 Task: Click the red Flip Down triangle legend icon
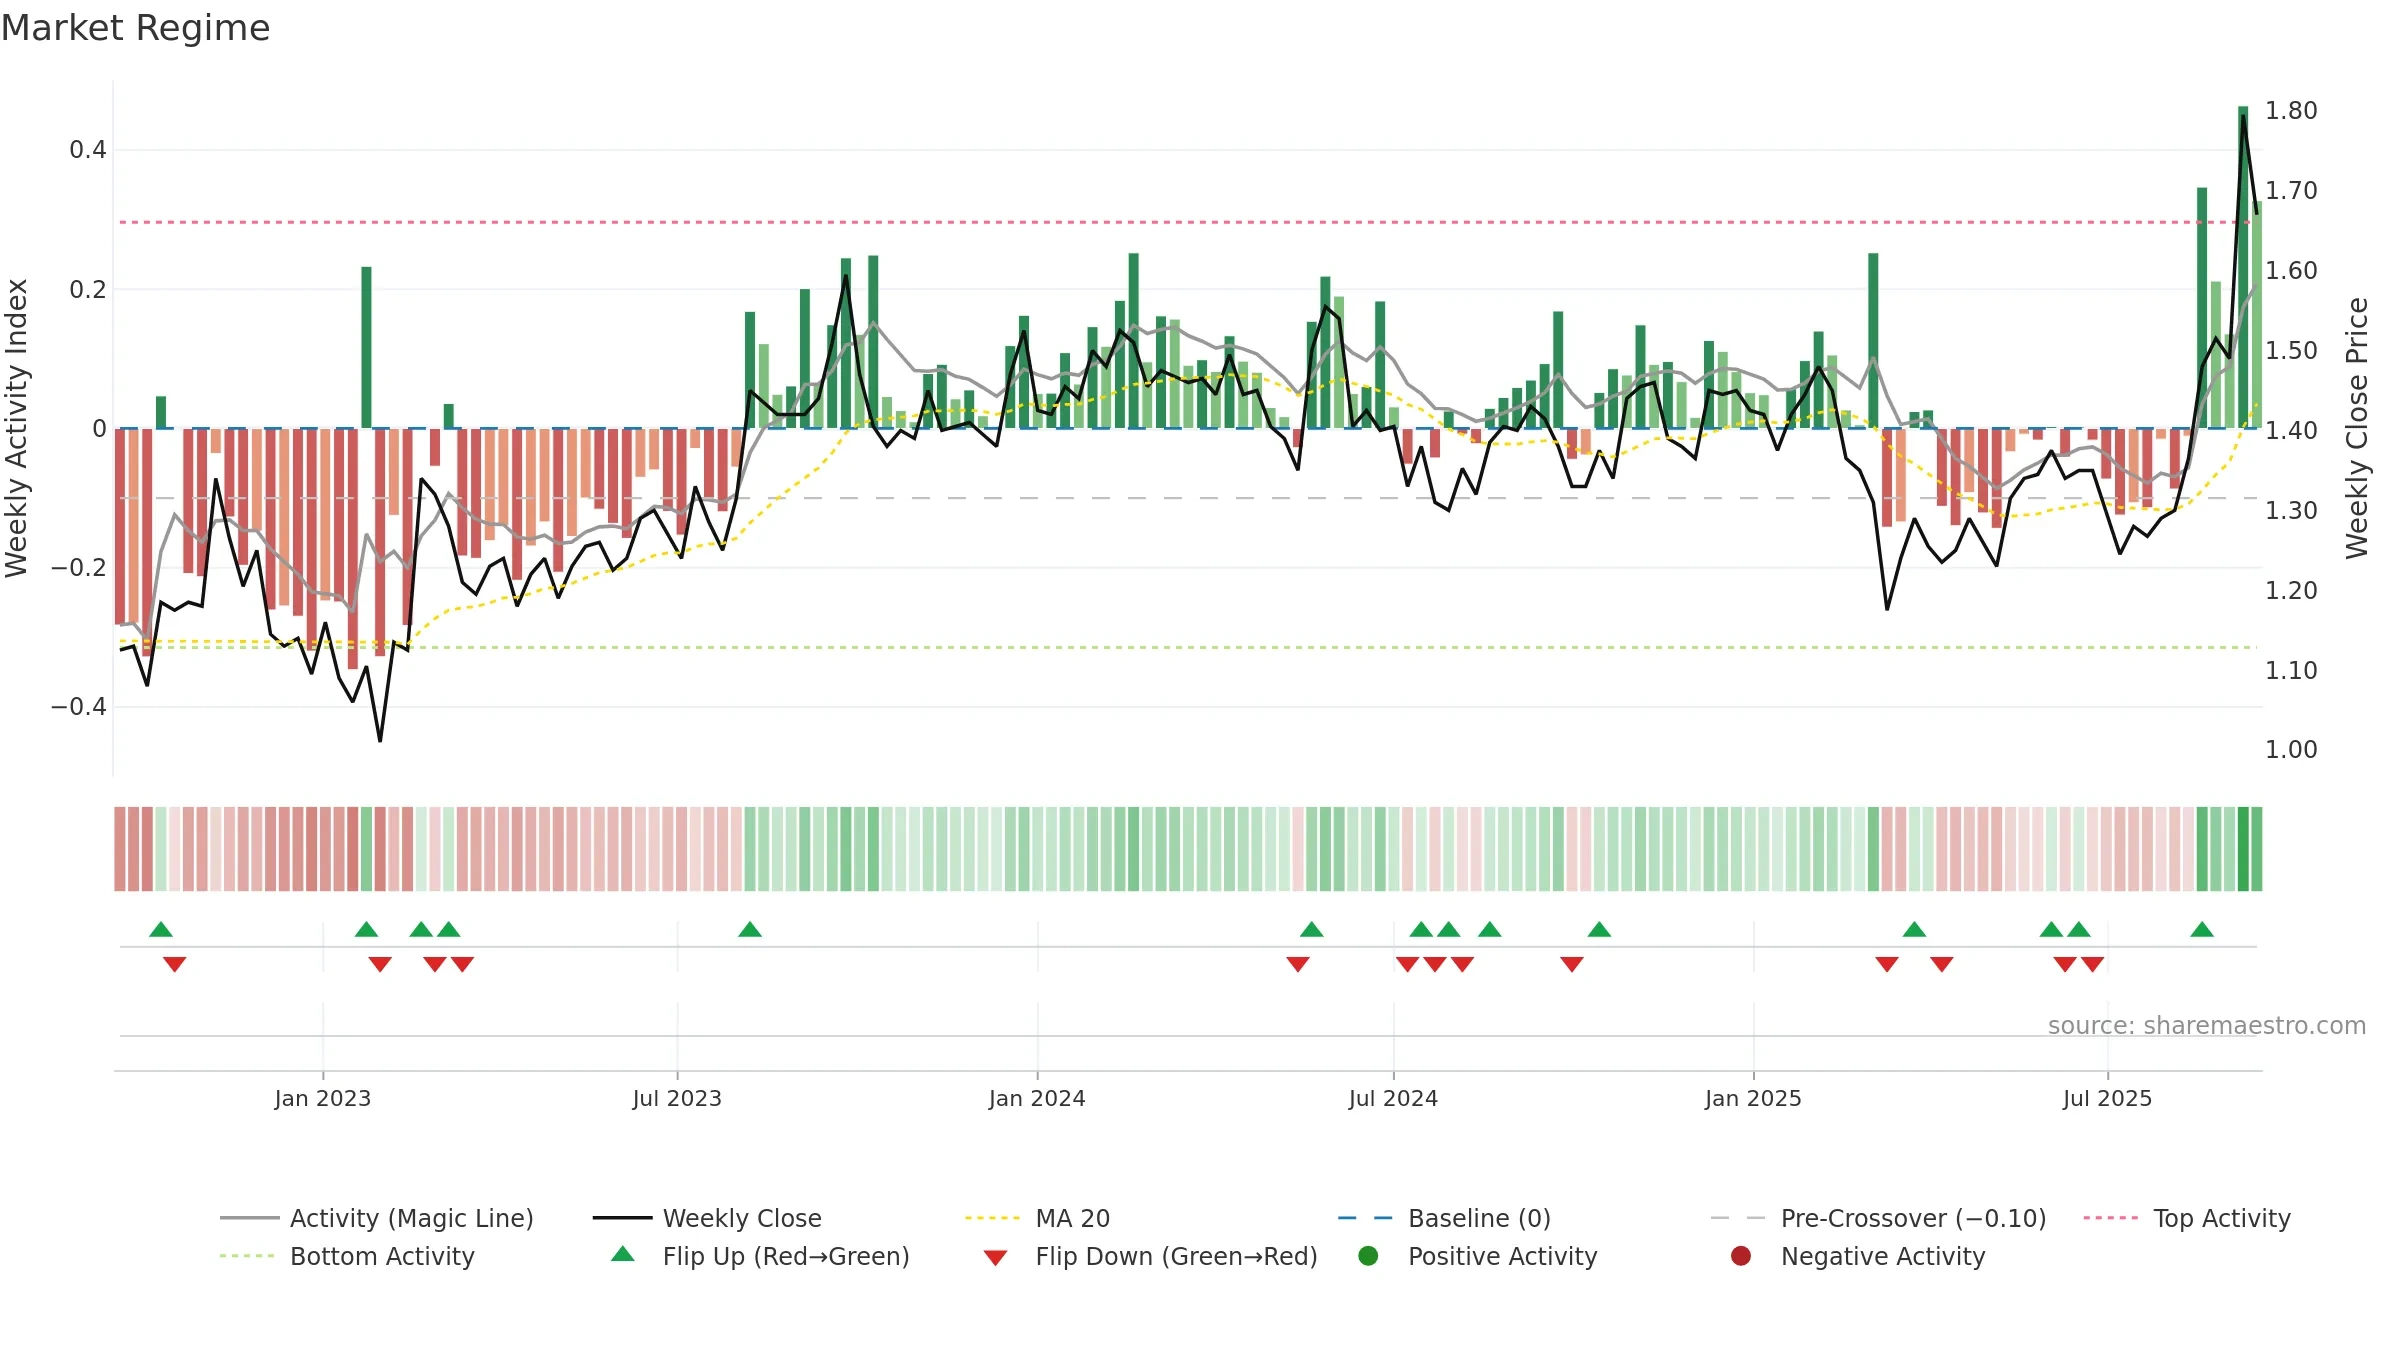pos(995,1258)
